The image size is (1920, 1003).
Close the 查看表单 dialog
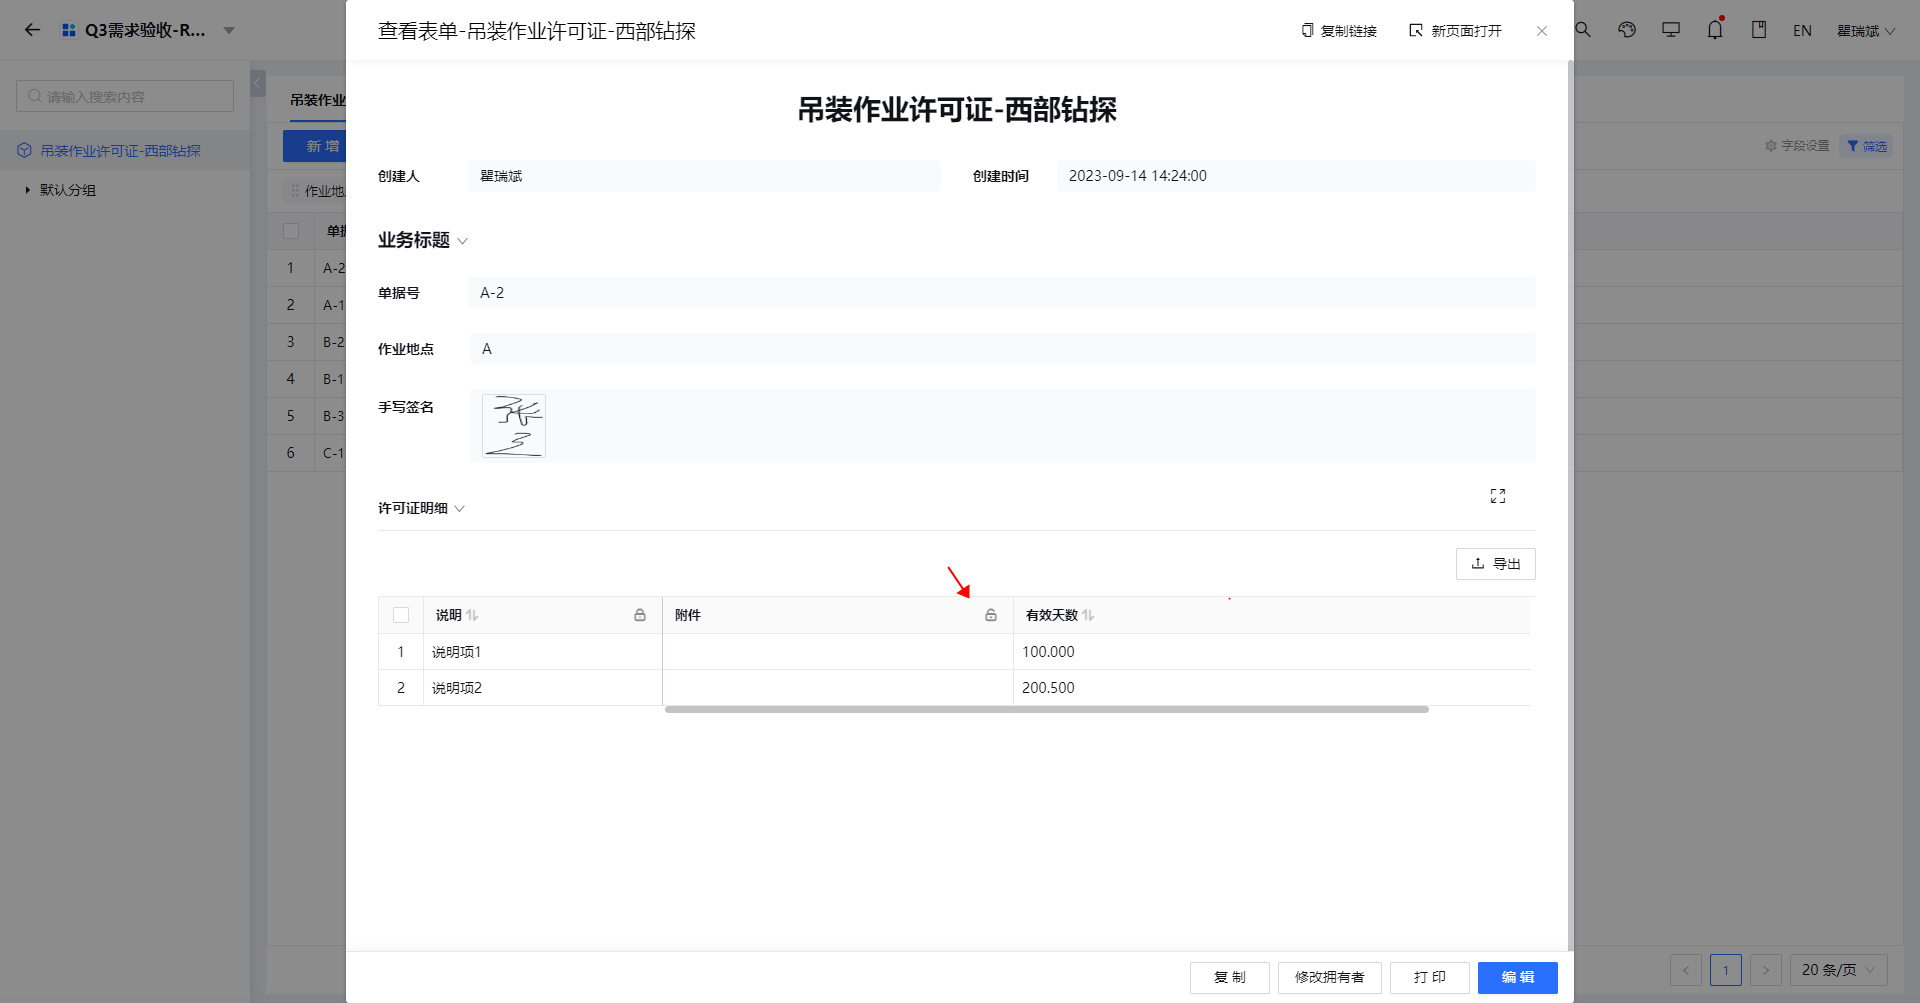(1542, 31)
